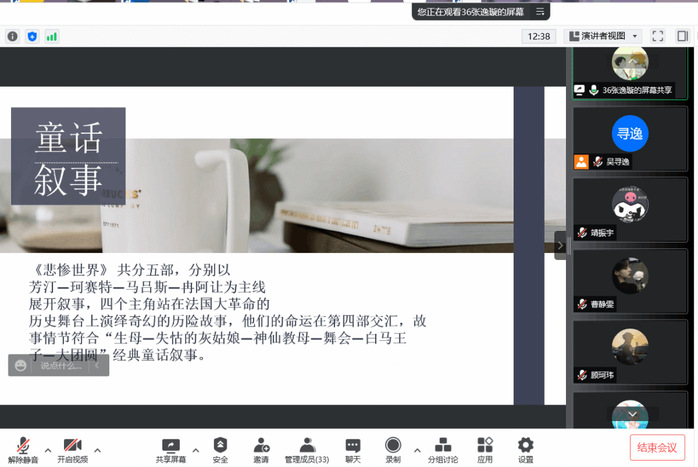Unmute the microphone (解除静音)
Screen dimensions: 698x467
pos(22,448)
